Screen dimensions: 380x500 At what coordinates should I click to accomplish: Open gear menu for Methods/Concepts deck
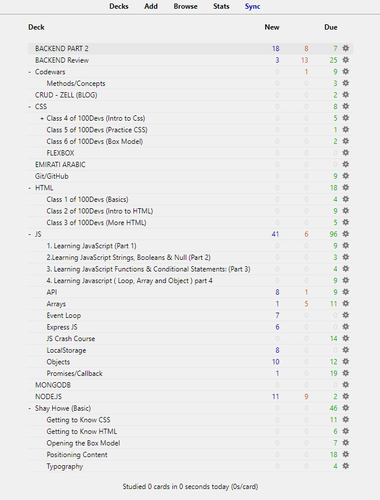346,83
